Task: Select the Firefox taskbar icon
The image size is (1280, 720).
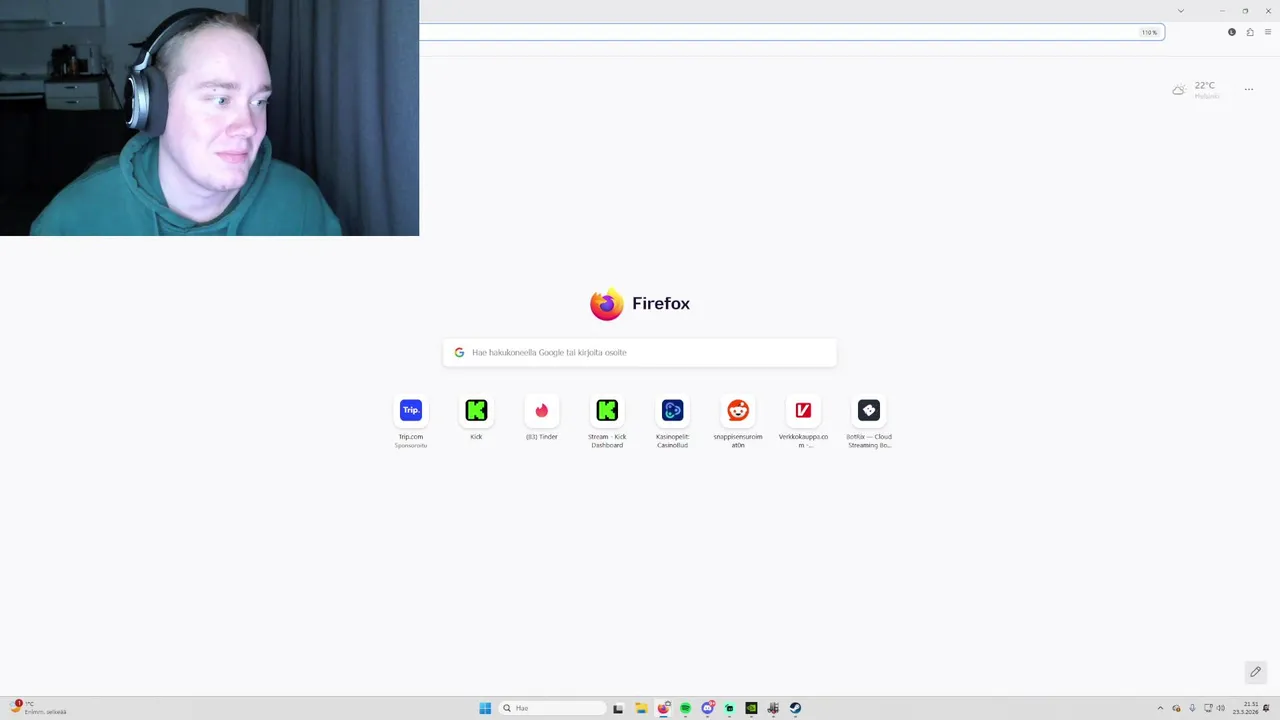Action: [663, 708]
